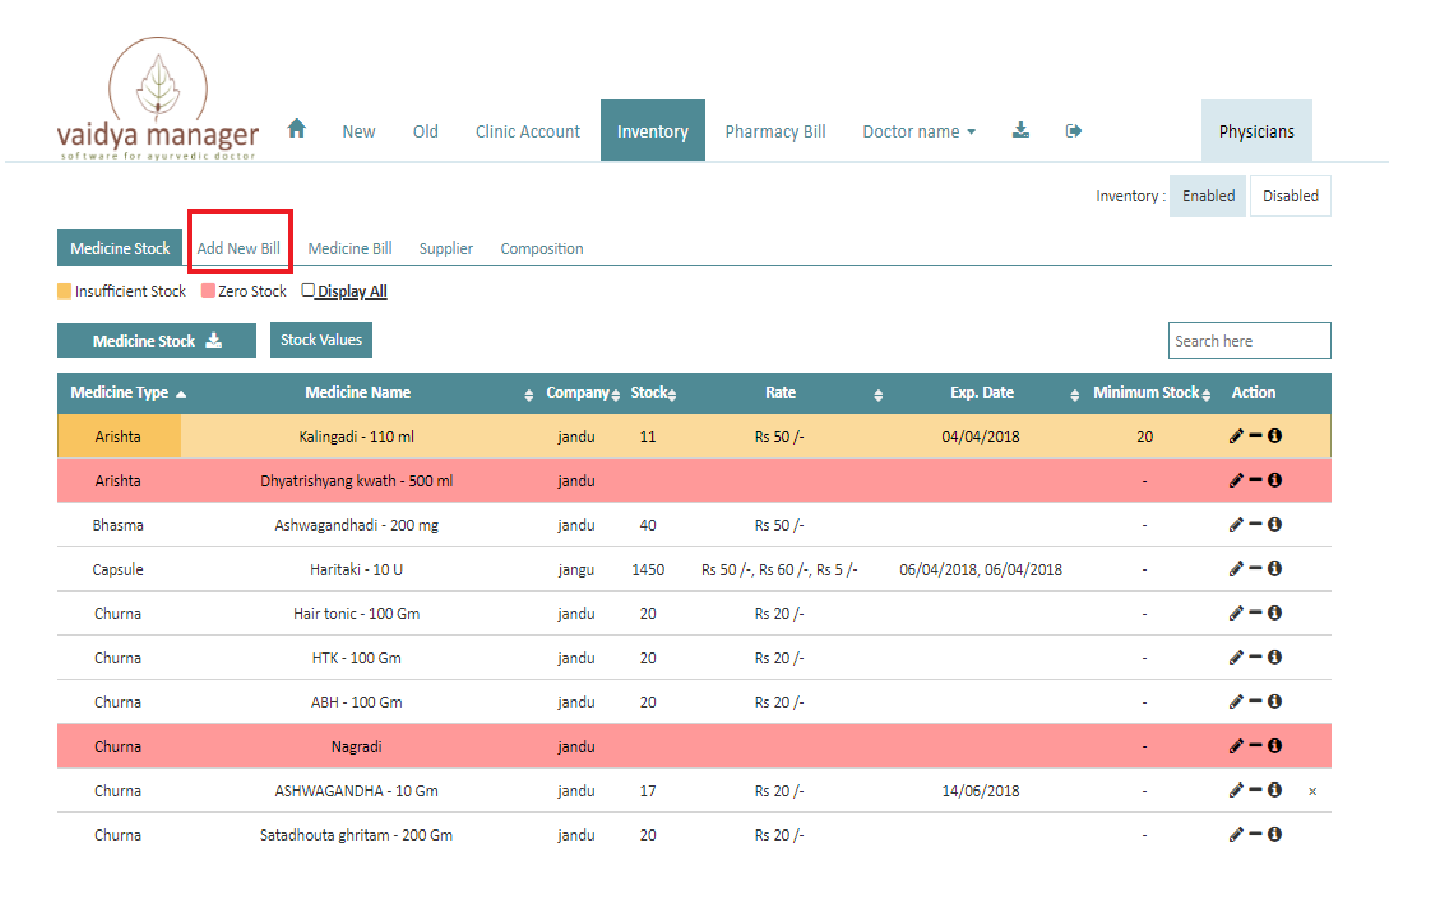Select the jangu company cell
This screenshot has width=1440, height=900.
pos(576,570)
